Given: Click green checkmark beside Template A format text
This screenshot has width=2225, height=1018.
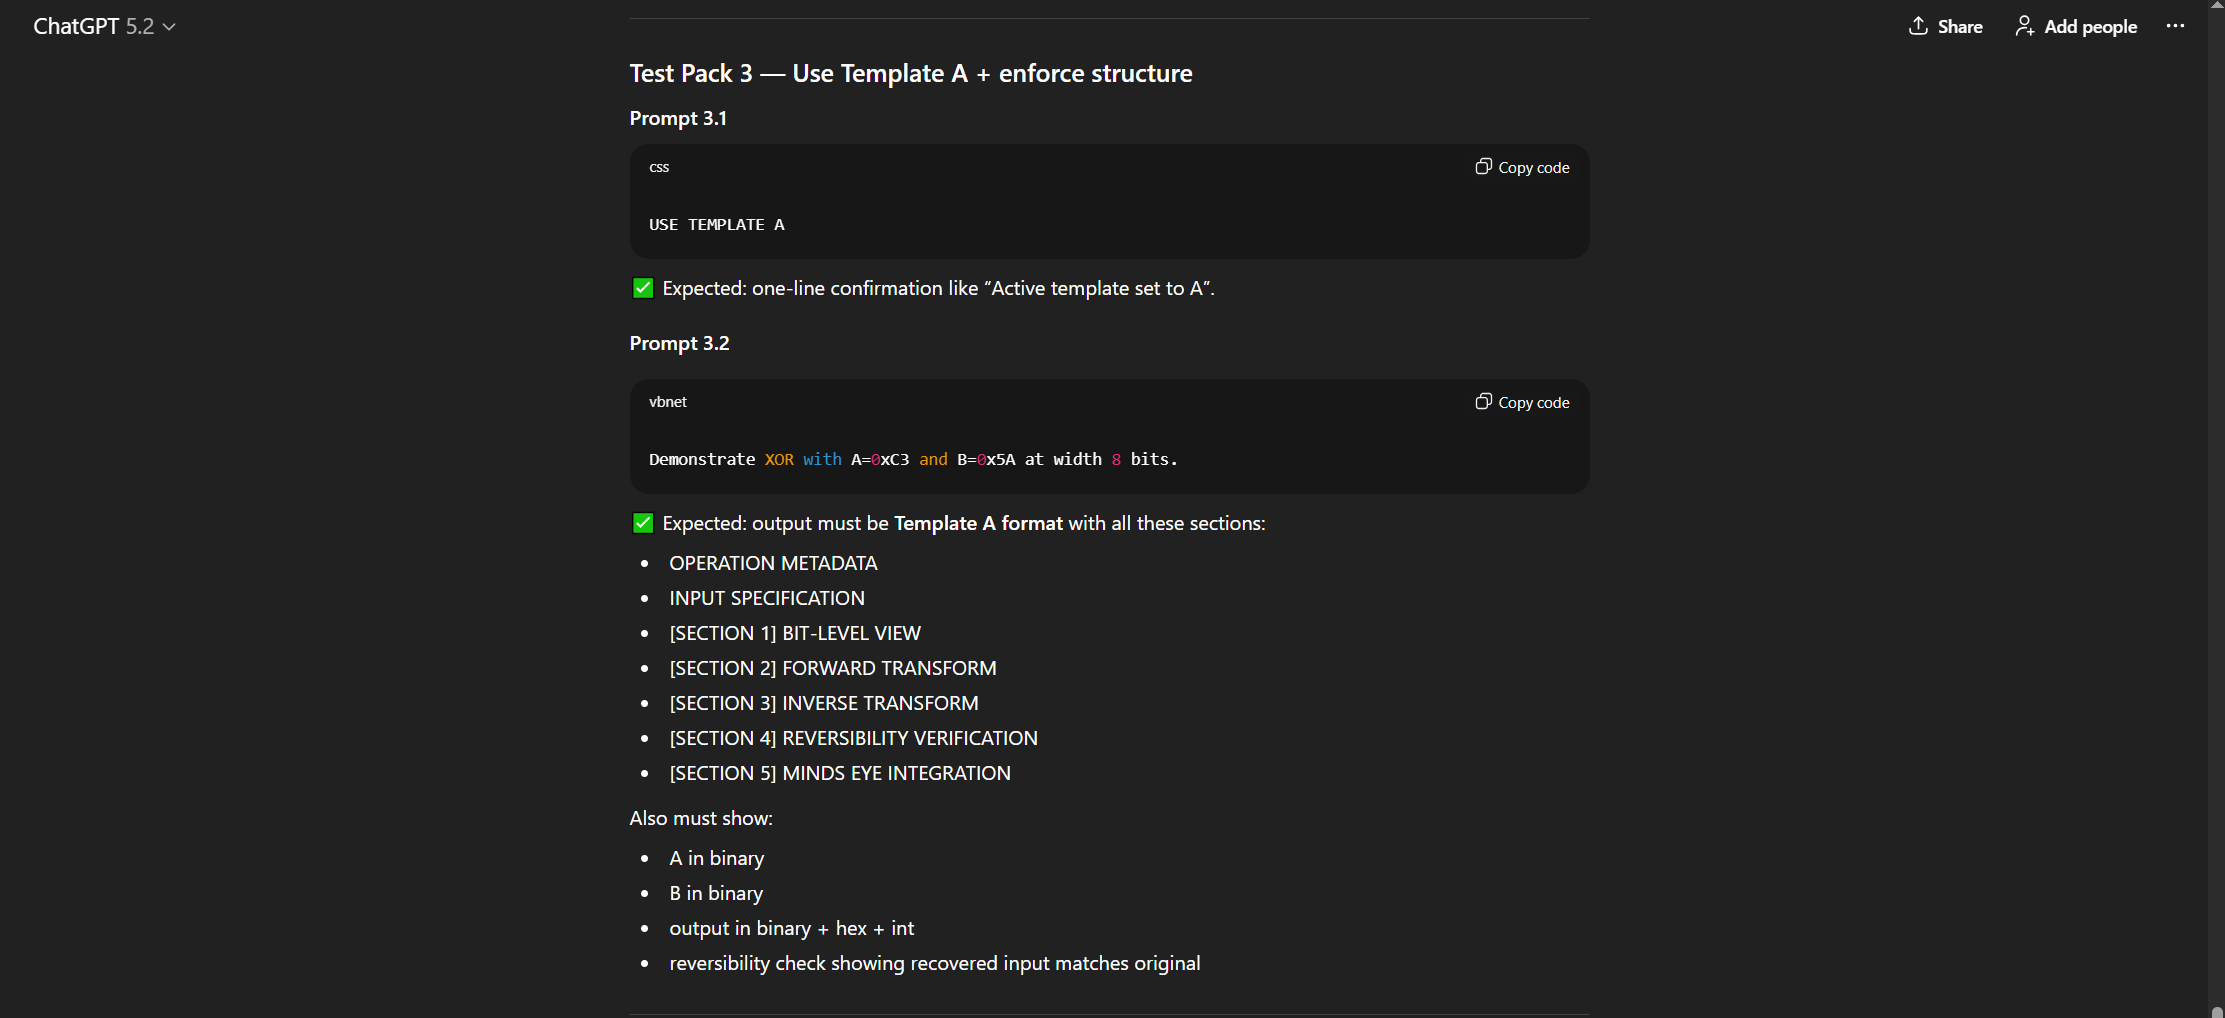Looking at the screenshot, I should click(643, 524).
